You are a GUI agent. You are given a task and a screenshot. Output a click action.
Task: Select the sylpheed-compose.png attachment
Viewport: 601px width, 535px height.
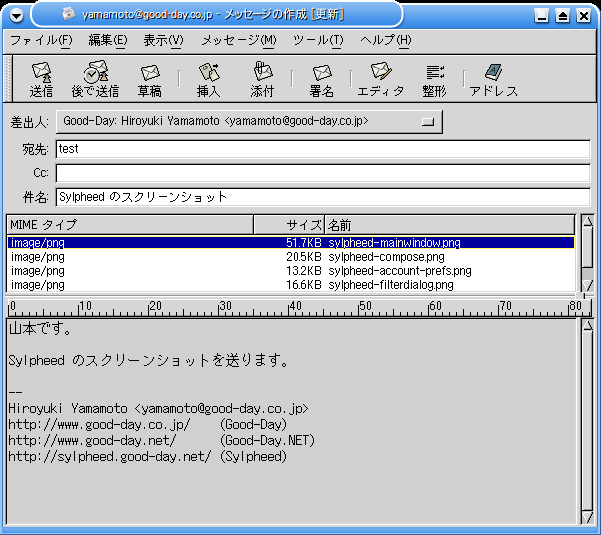386,257
